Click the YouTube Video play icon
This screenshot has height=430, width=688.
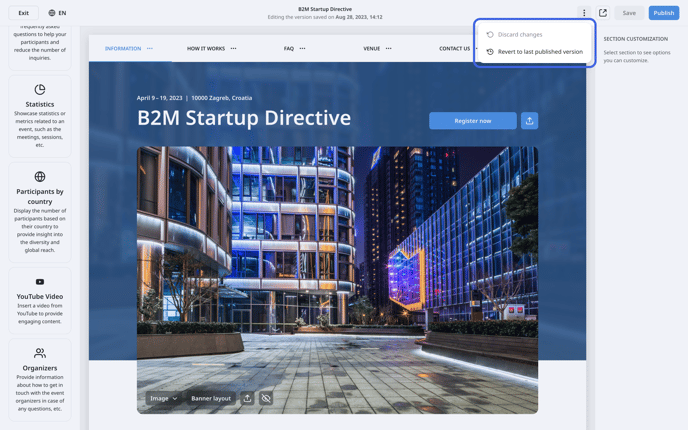click(40, 282)
